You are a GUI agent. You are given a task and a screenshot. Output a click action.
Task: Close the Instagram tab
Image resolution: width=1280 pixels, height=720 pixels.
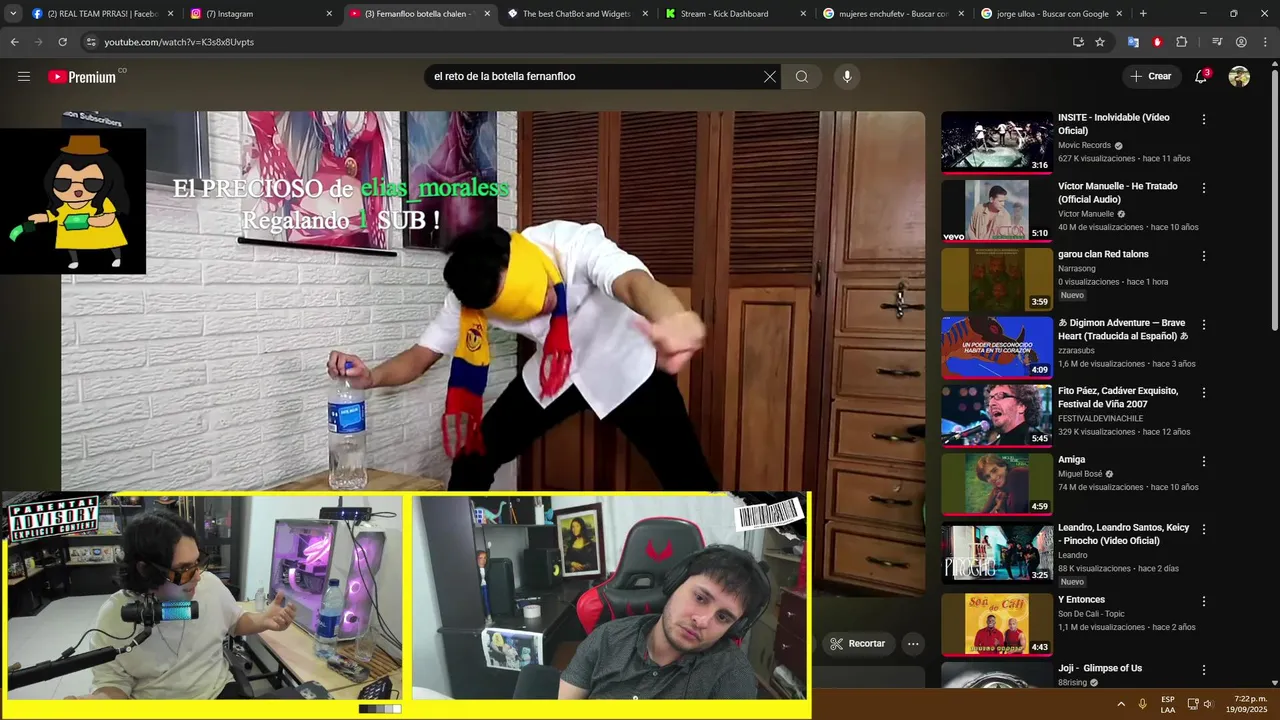pyautogui.click(x=329, y=14)
